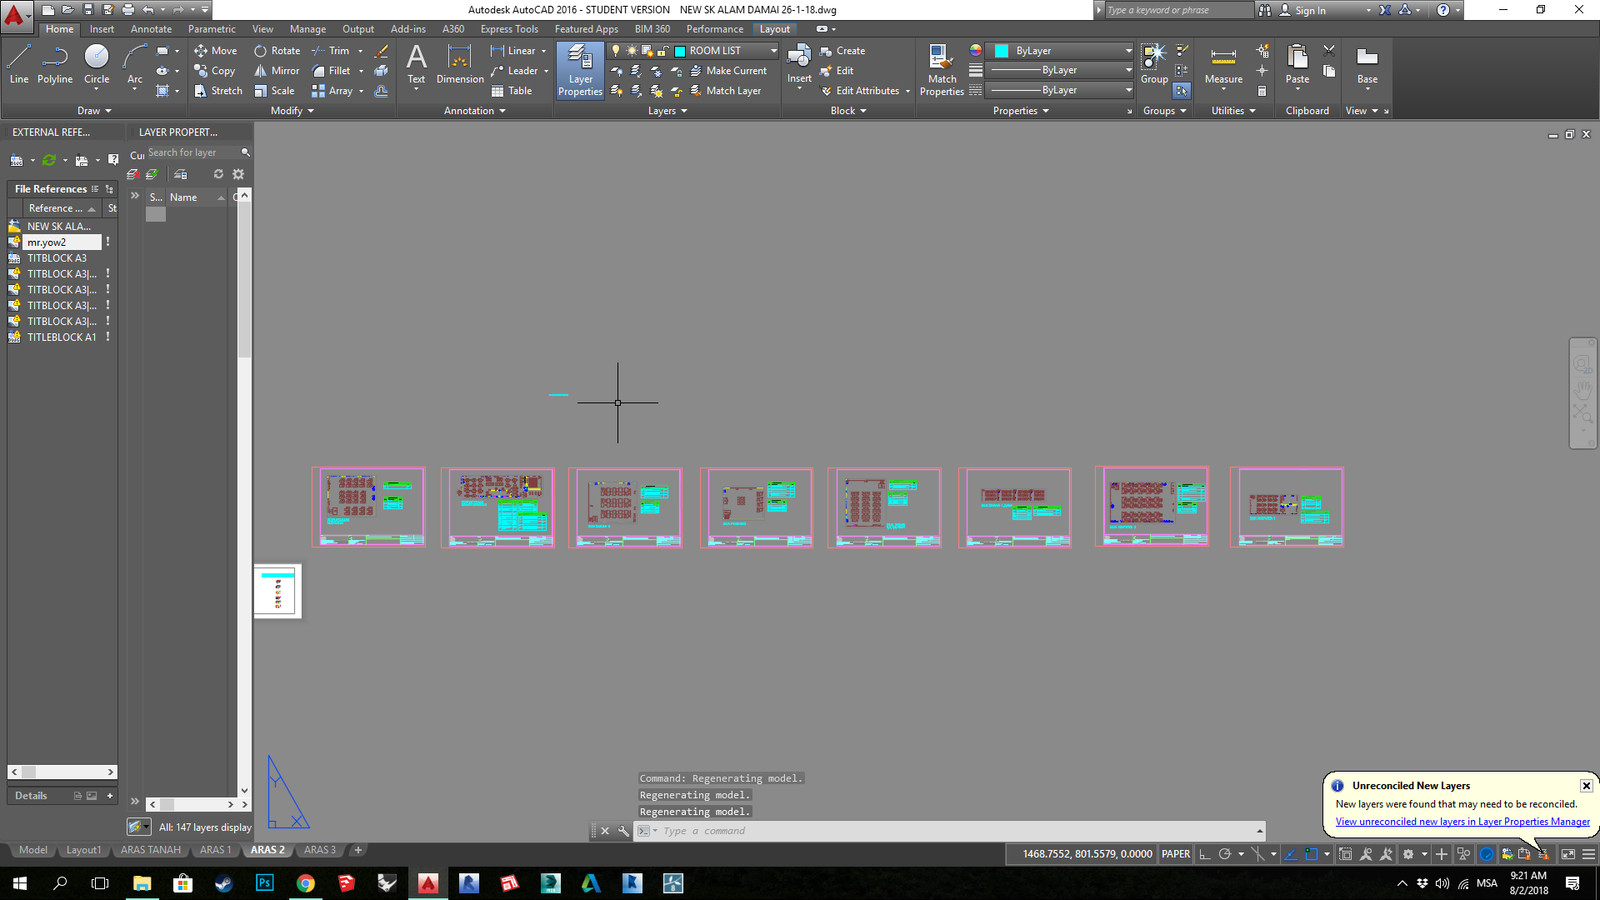This screenshot has width=1600, height=900.
Task: Toggle hardware acceleration status icon
Action: point(1486,854)
